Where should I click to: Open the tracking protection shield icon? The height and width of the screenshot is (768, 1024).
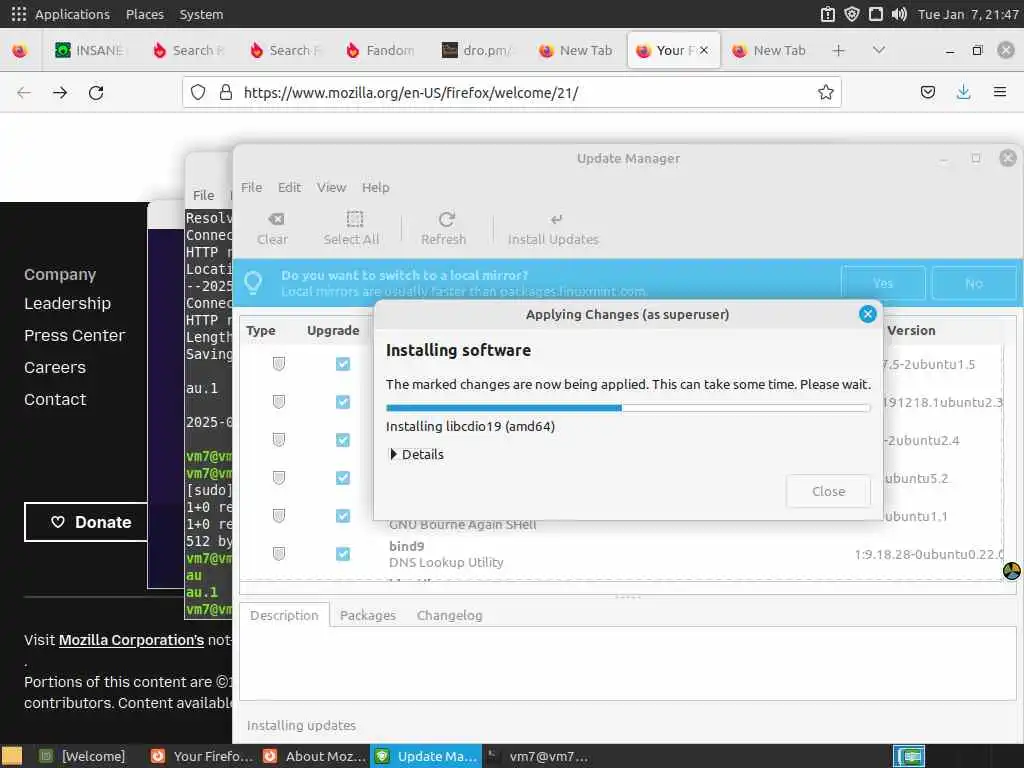coord(198,93)
